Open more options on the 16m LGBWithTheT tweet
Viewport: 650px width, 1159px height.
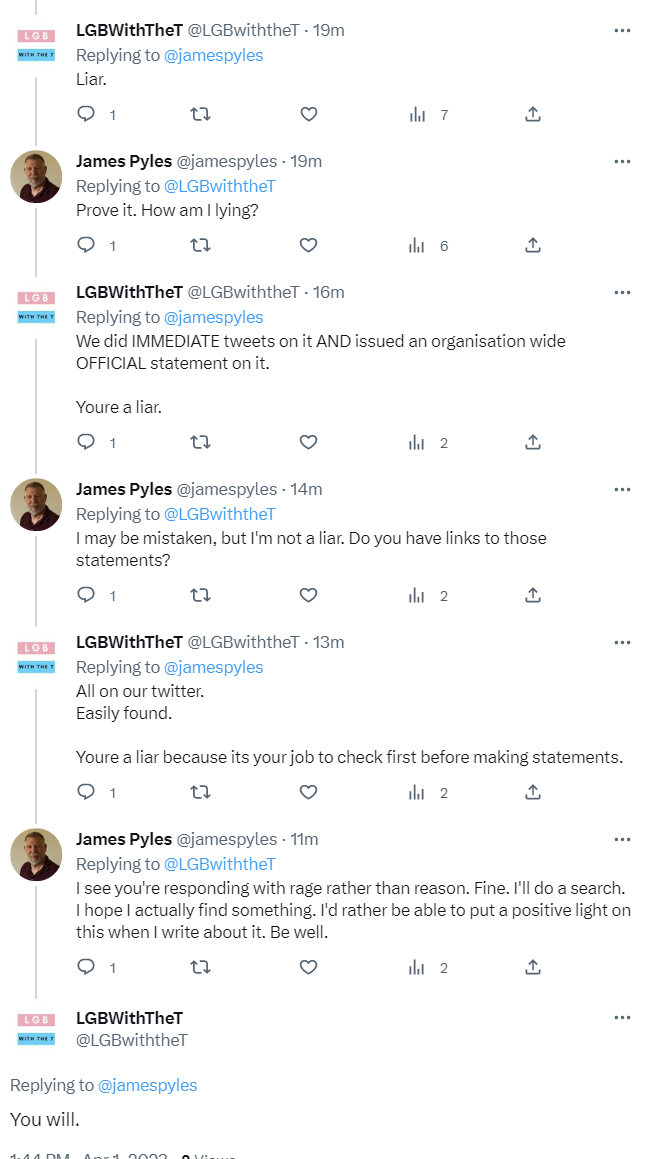click(x=622, y=292)
